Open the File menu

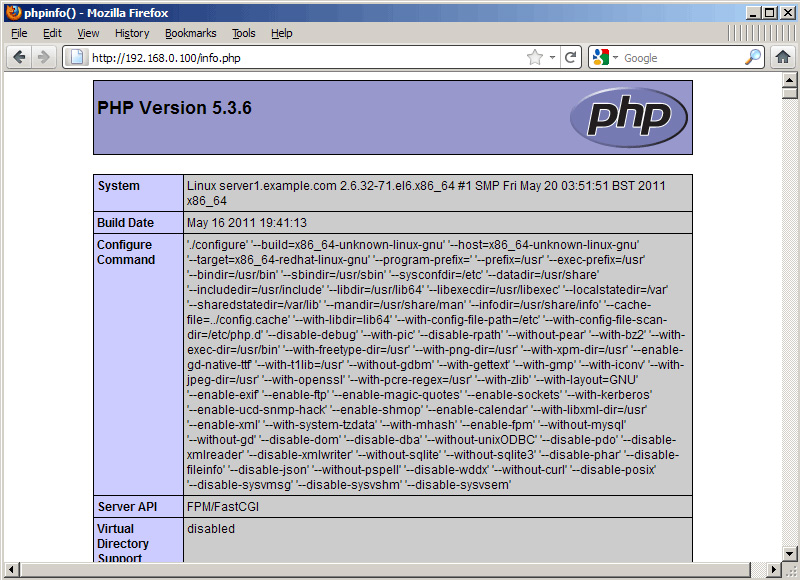pos(19,33)
